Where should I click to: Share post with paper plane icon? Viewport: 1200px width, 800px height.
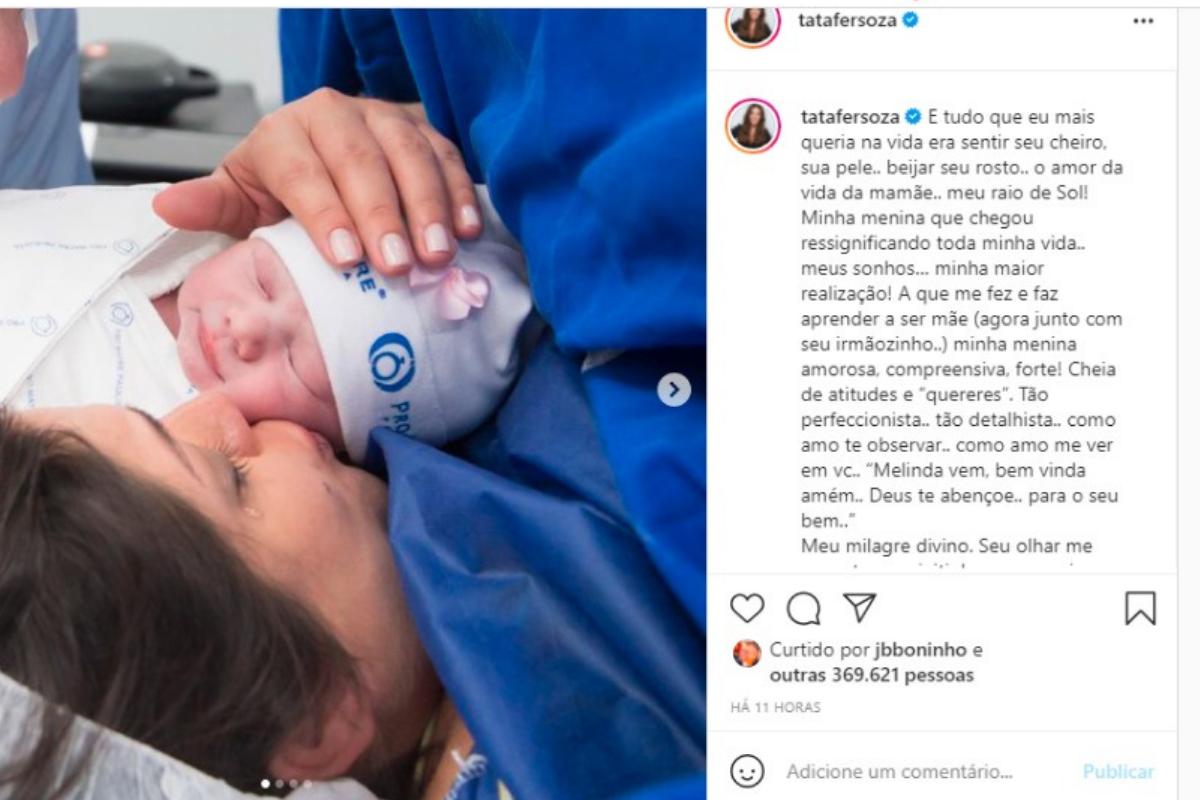click(859, 607)
